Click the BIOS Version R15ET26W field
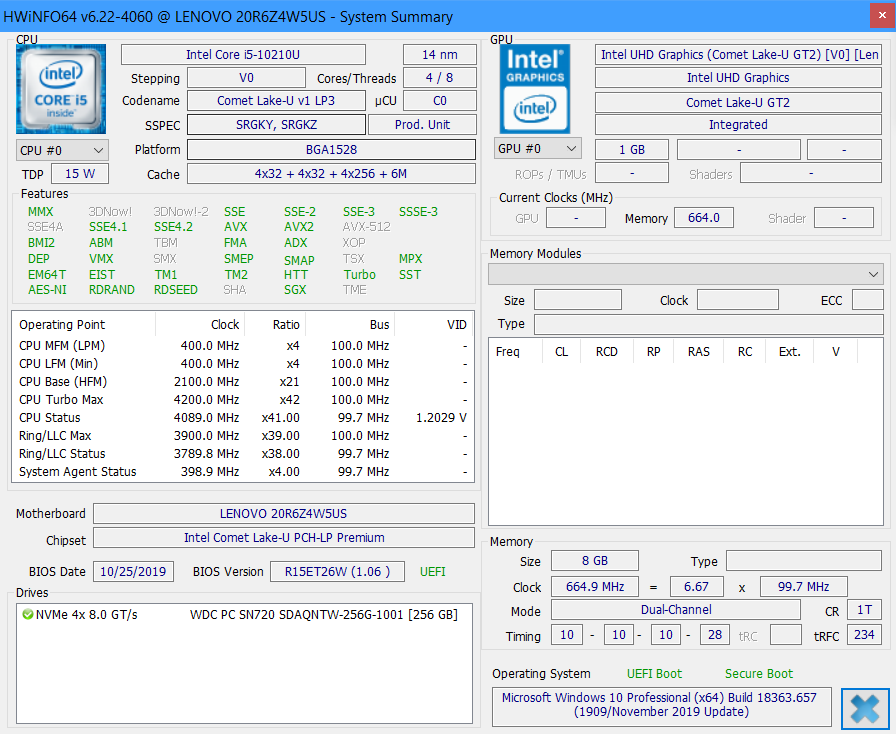This screenshot has height=734, width=896. [x=337, y=572]
